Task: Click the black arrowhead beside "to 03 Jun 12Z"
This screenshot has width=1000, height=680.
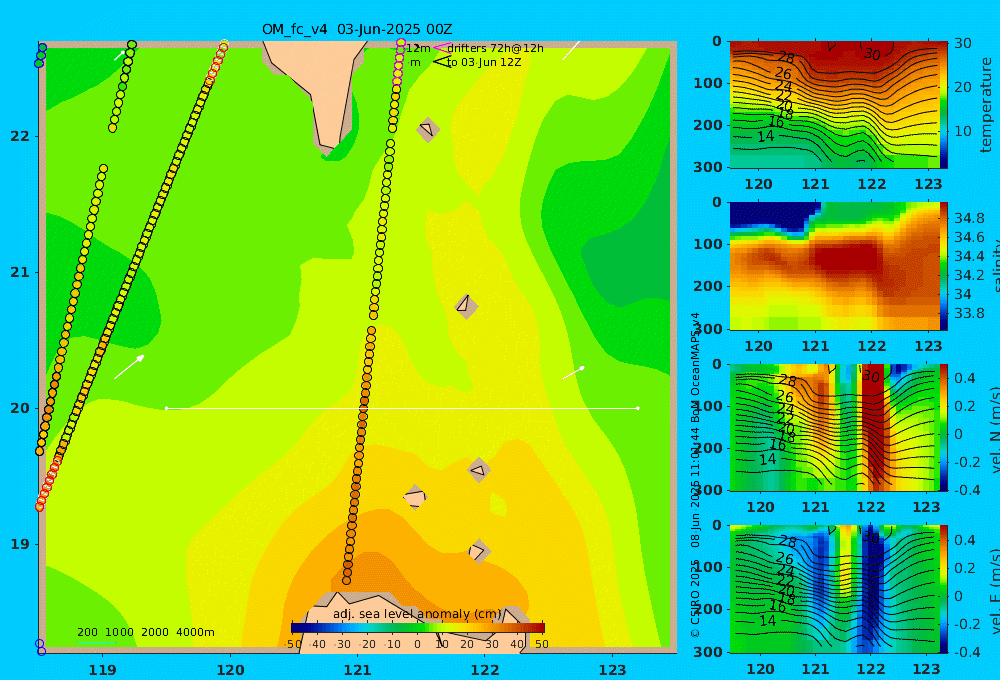Action: coord(441,62)
